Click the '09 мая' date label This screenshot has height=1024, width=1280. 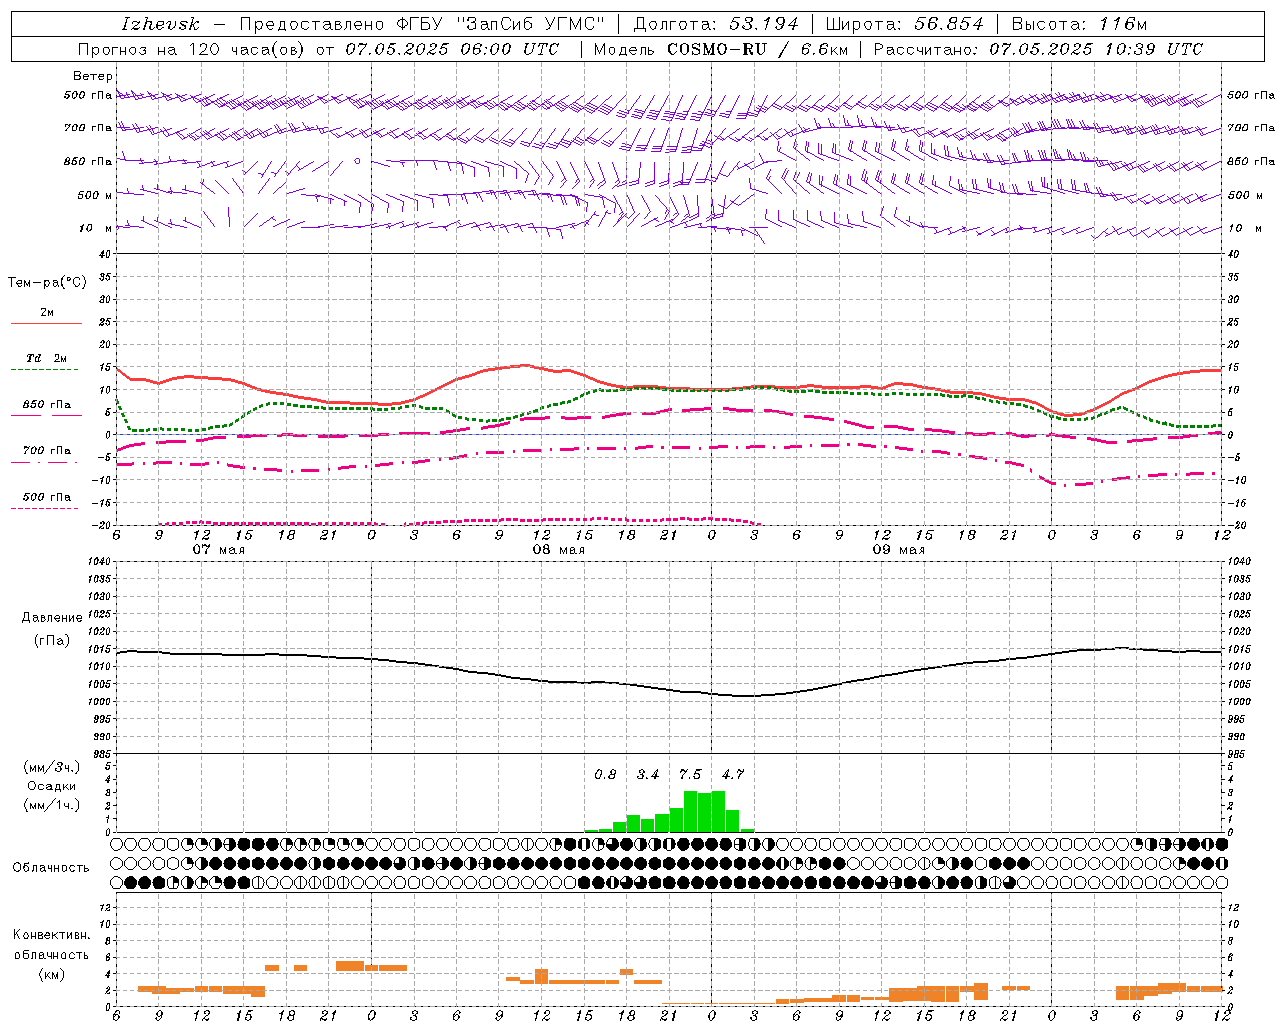coord(898,550)
